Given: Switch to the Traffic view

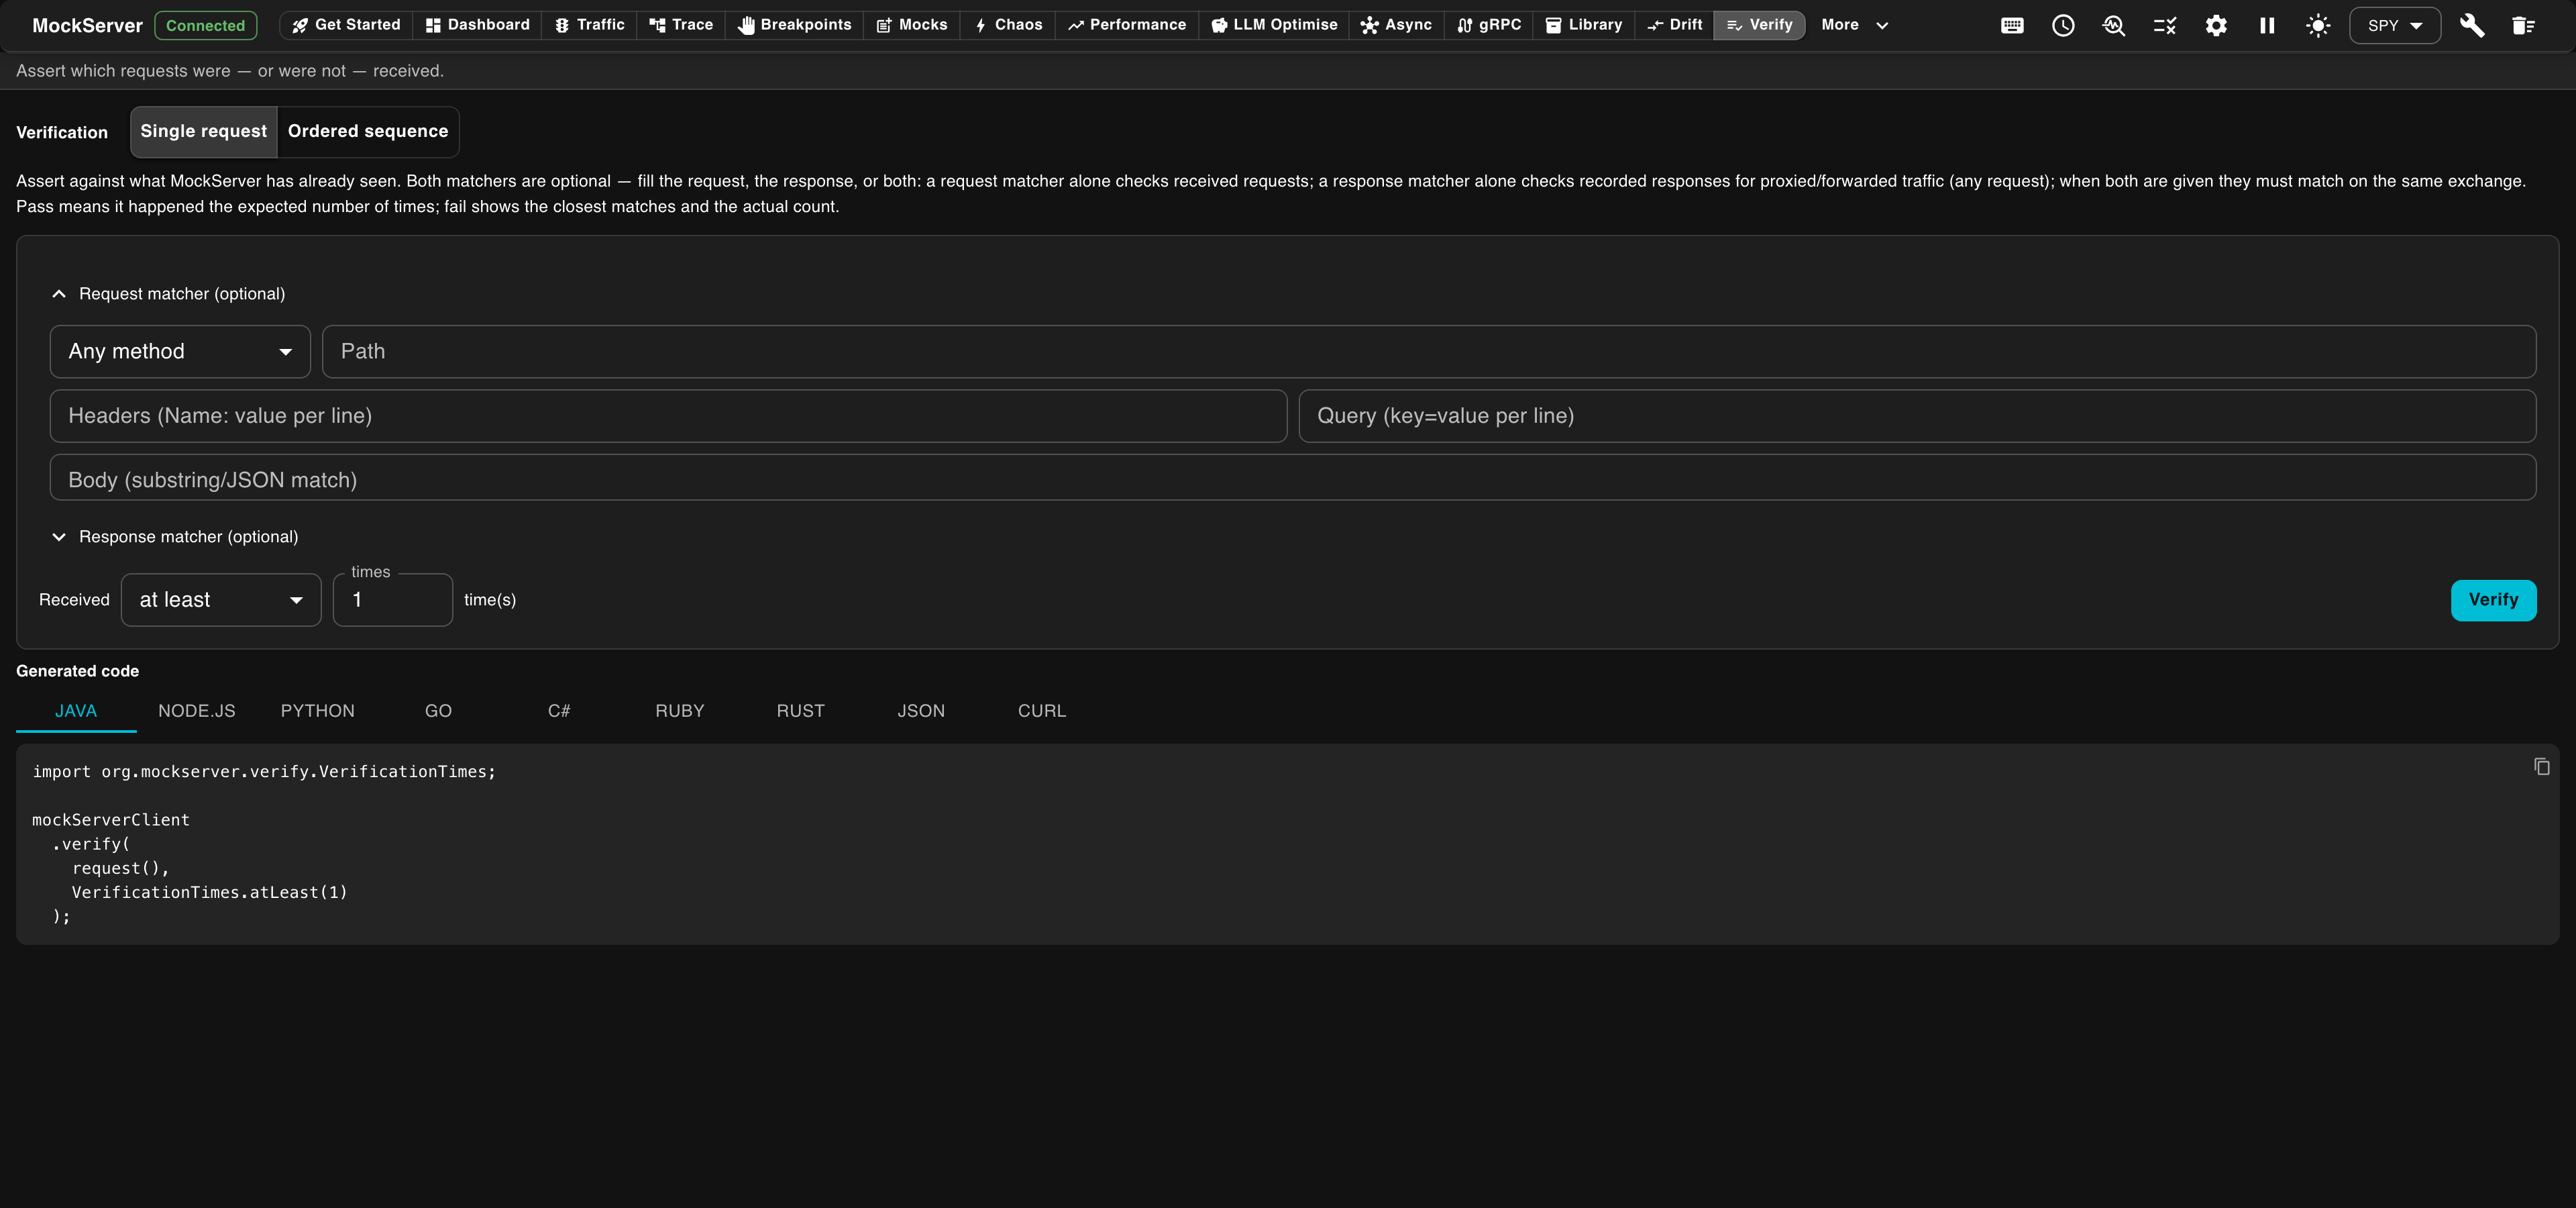Looking at the screenshot, I should pyautogui.click(x=590, y=25).
